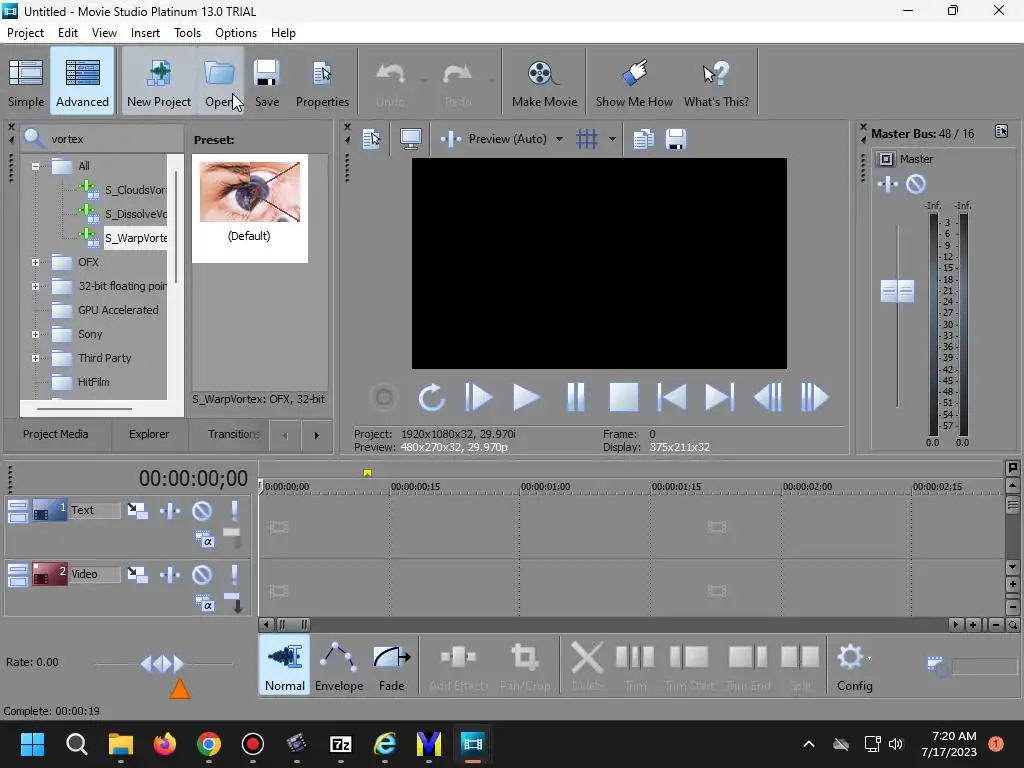The width and height of the screenshot is (1024, 768).
Task: Solo the Text track
Action: click(x=234, y=511)
